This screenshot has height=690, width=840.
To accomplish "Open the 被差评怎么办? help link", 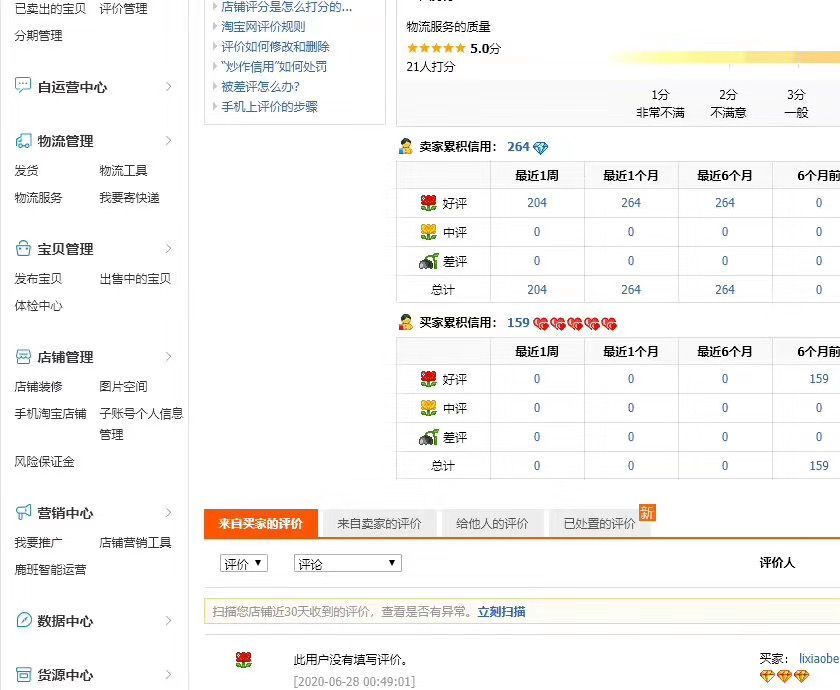I will (260, 86).
